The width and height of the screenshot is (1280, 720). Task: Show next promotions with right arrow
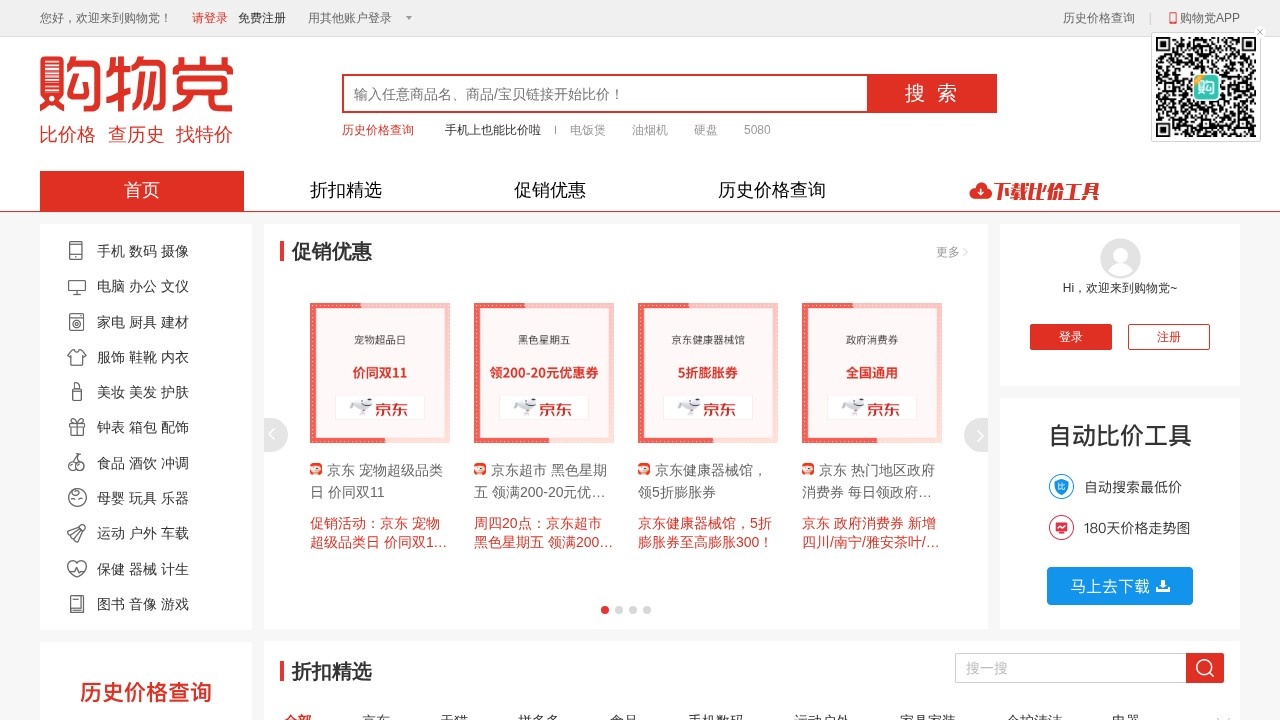(x=977, y=435)
